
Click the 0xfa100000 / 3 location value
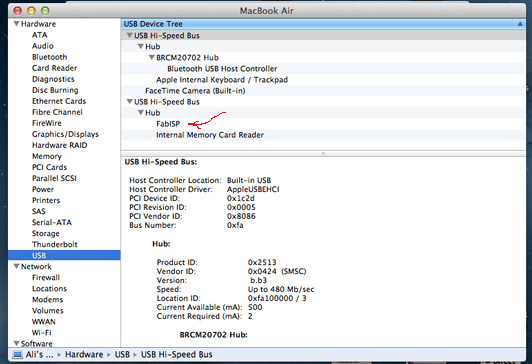click(277, 298)
